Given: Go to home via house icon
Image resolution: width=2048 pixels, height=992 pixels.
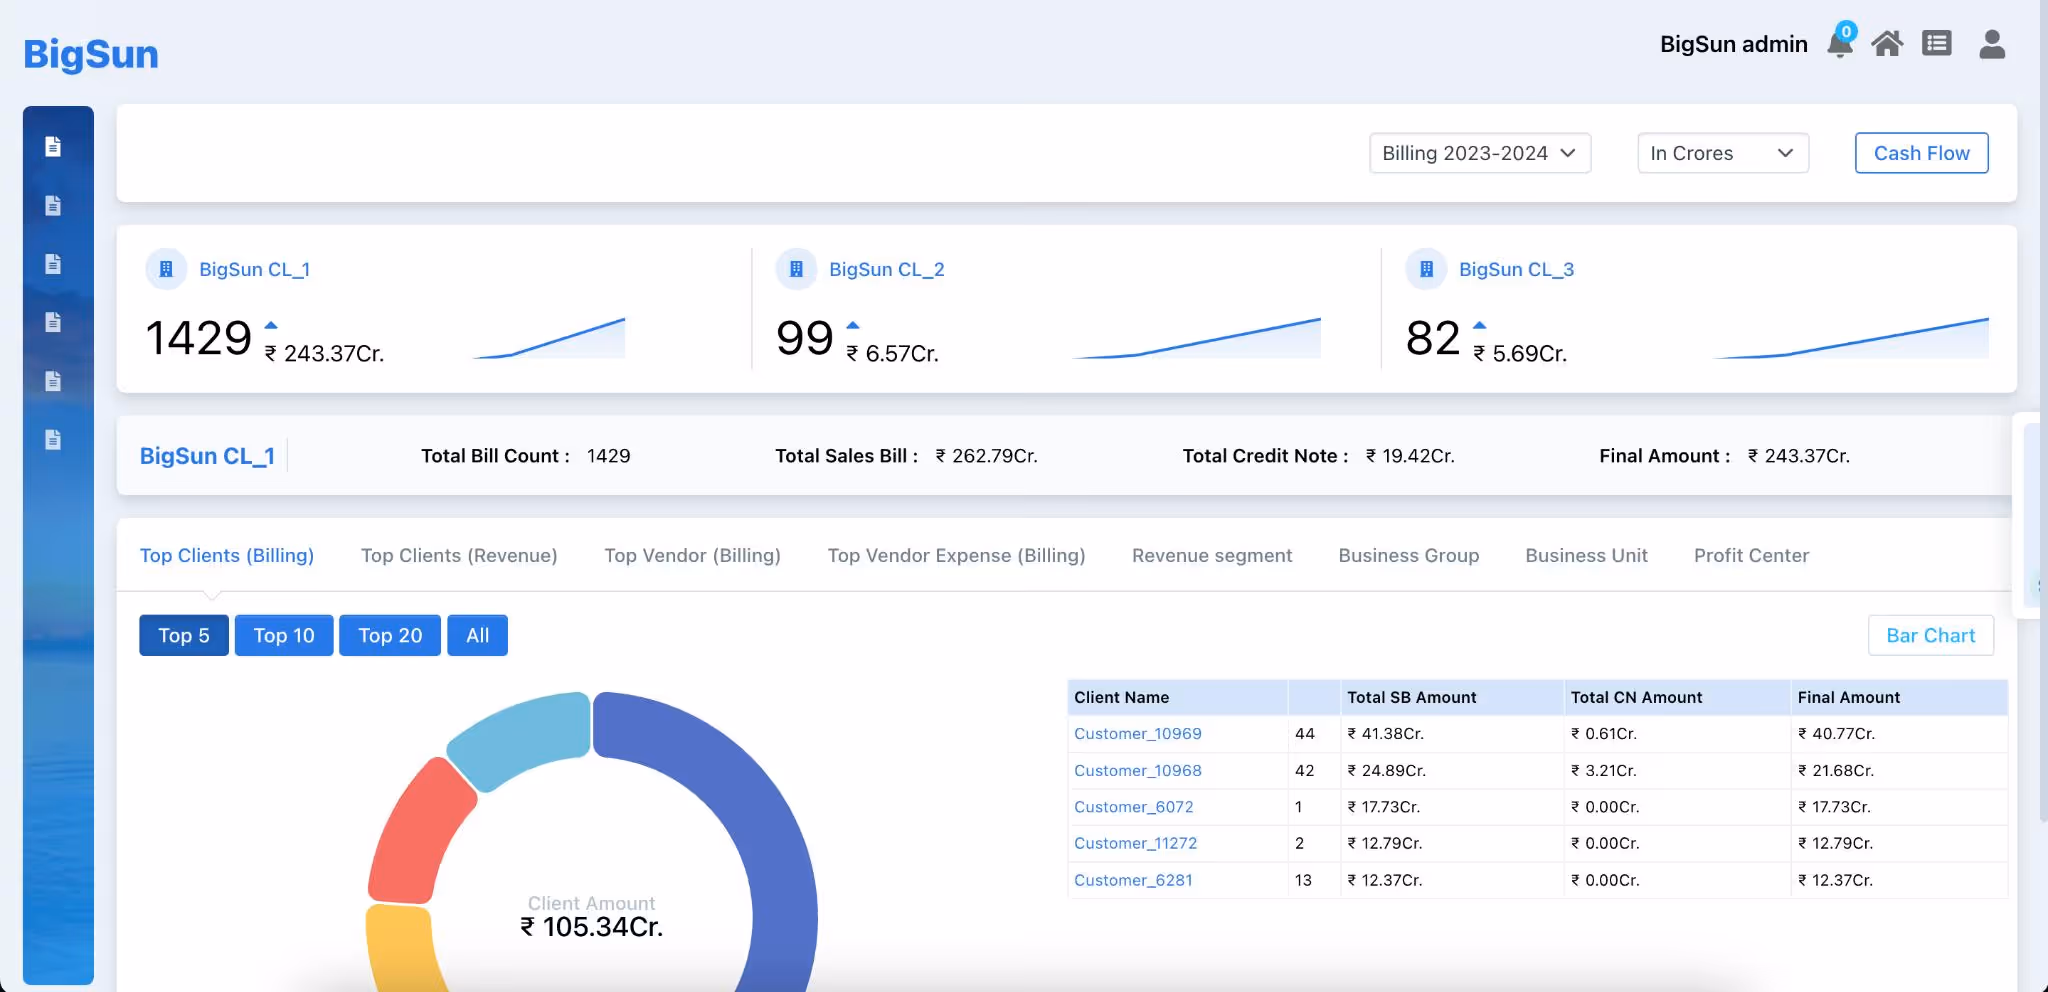Looking at the screenshot, I should coord(1887,44).
